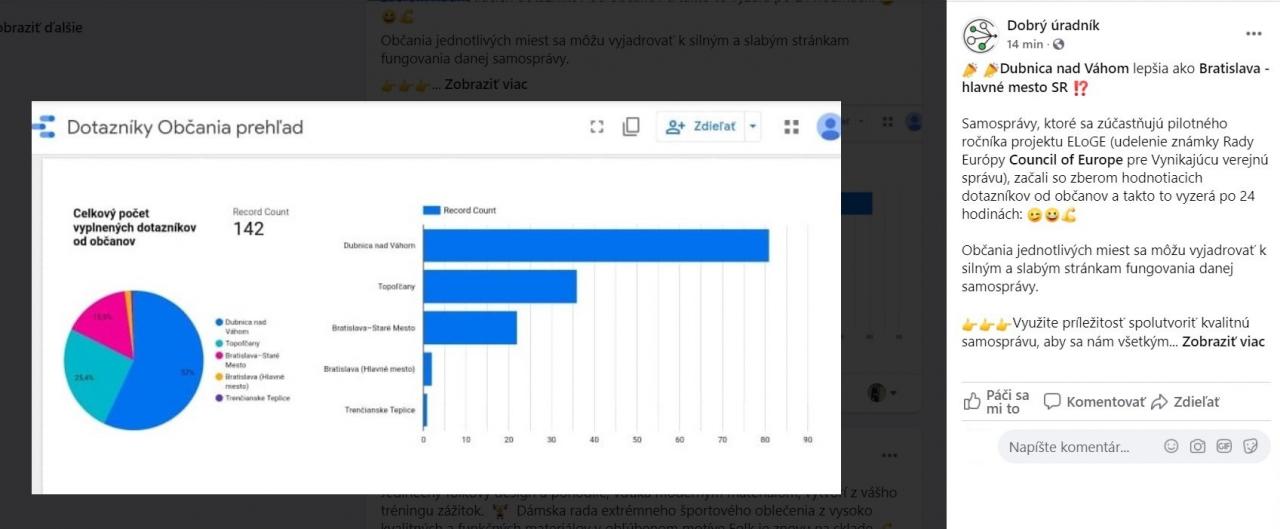1280x529 pixels.
Task: Attach a photo via the camera icon
Action: (x=1197, y=447)
